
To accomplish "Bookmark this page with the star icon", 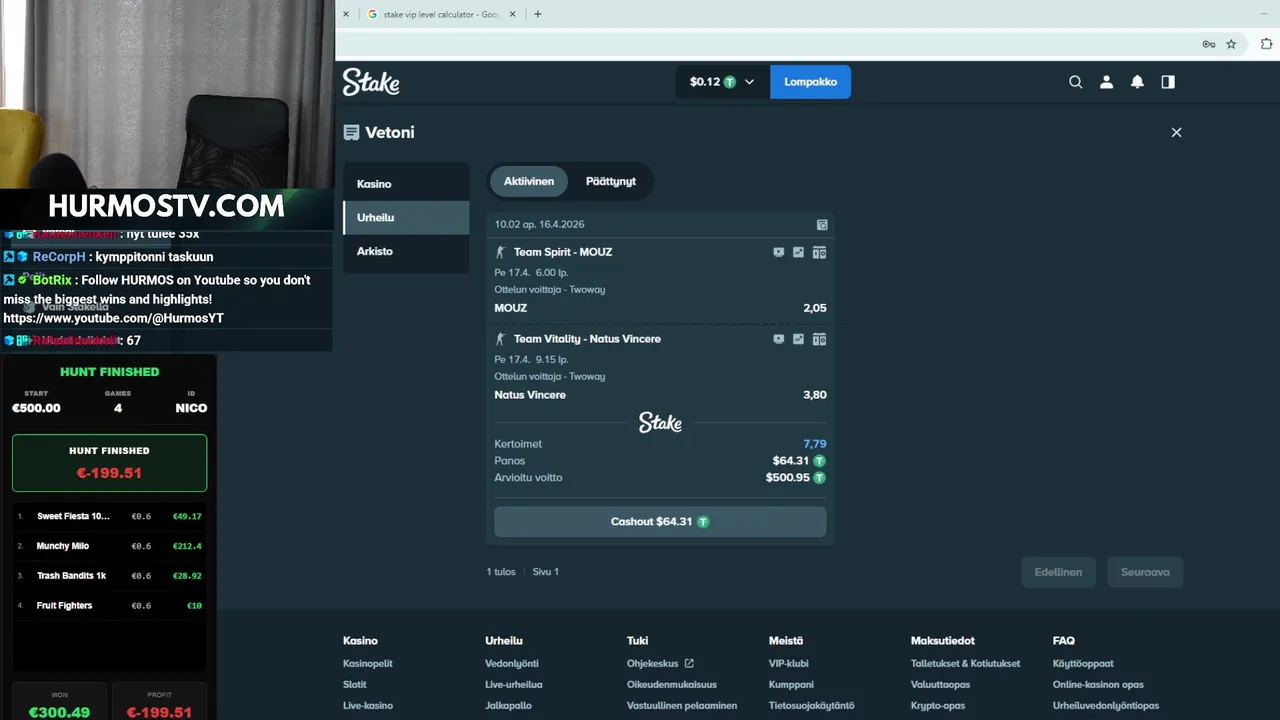I will coord(1231,44).
